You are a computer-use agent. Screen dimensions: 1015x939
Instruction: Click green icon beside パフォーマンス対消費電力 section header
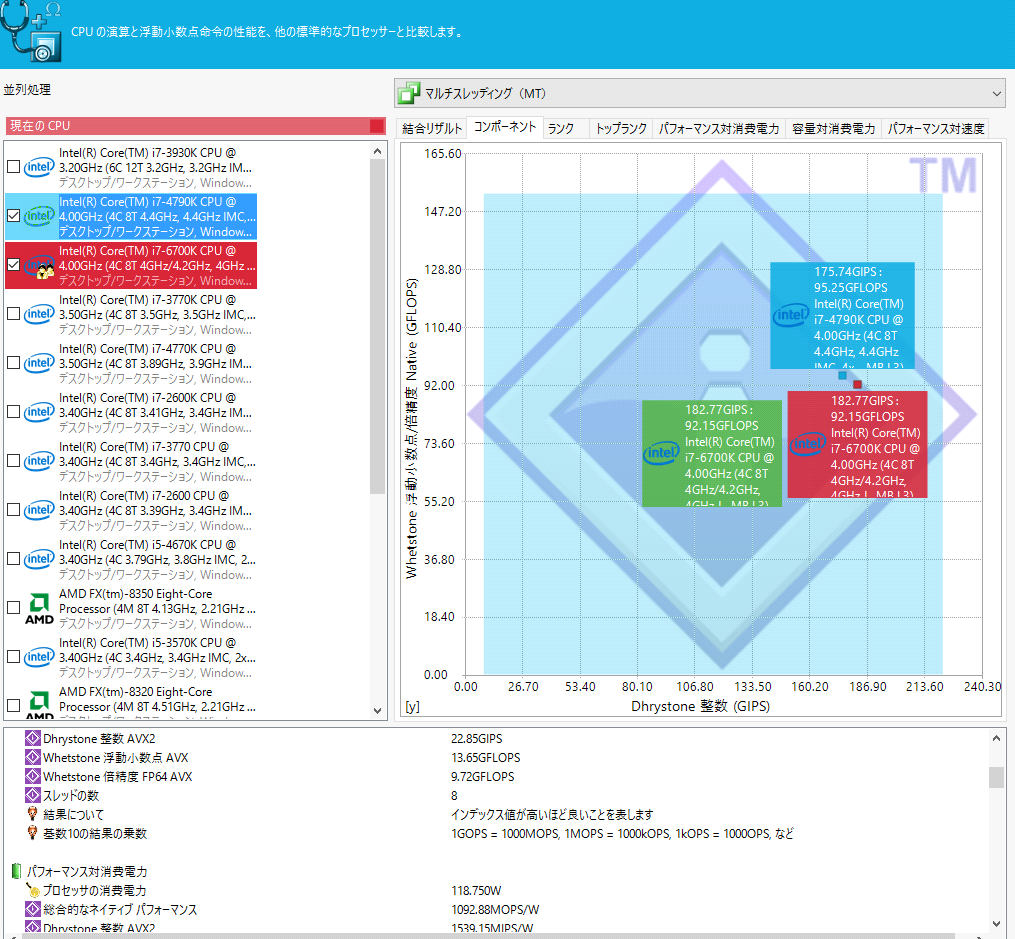point(17,872)
